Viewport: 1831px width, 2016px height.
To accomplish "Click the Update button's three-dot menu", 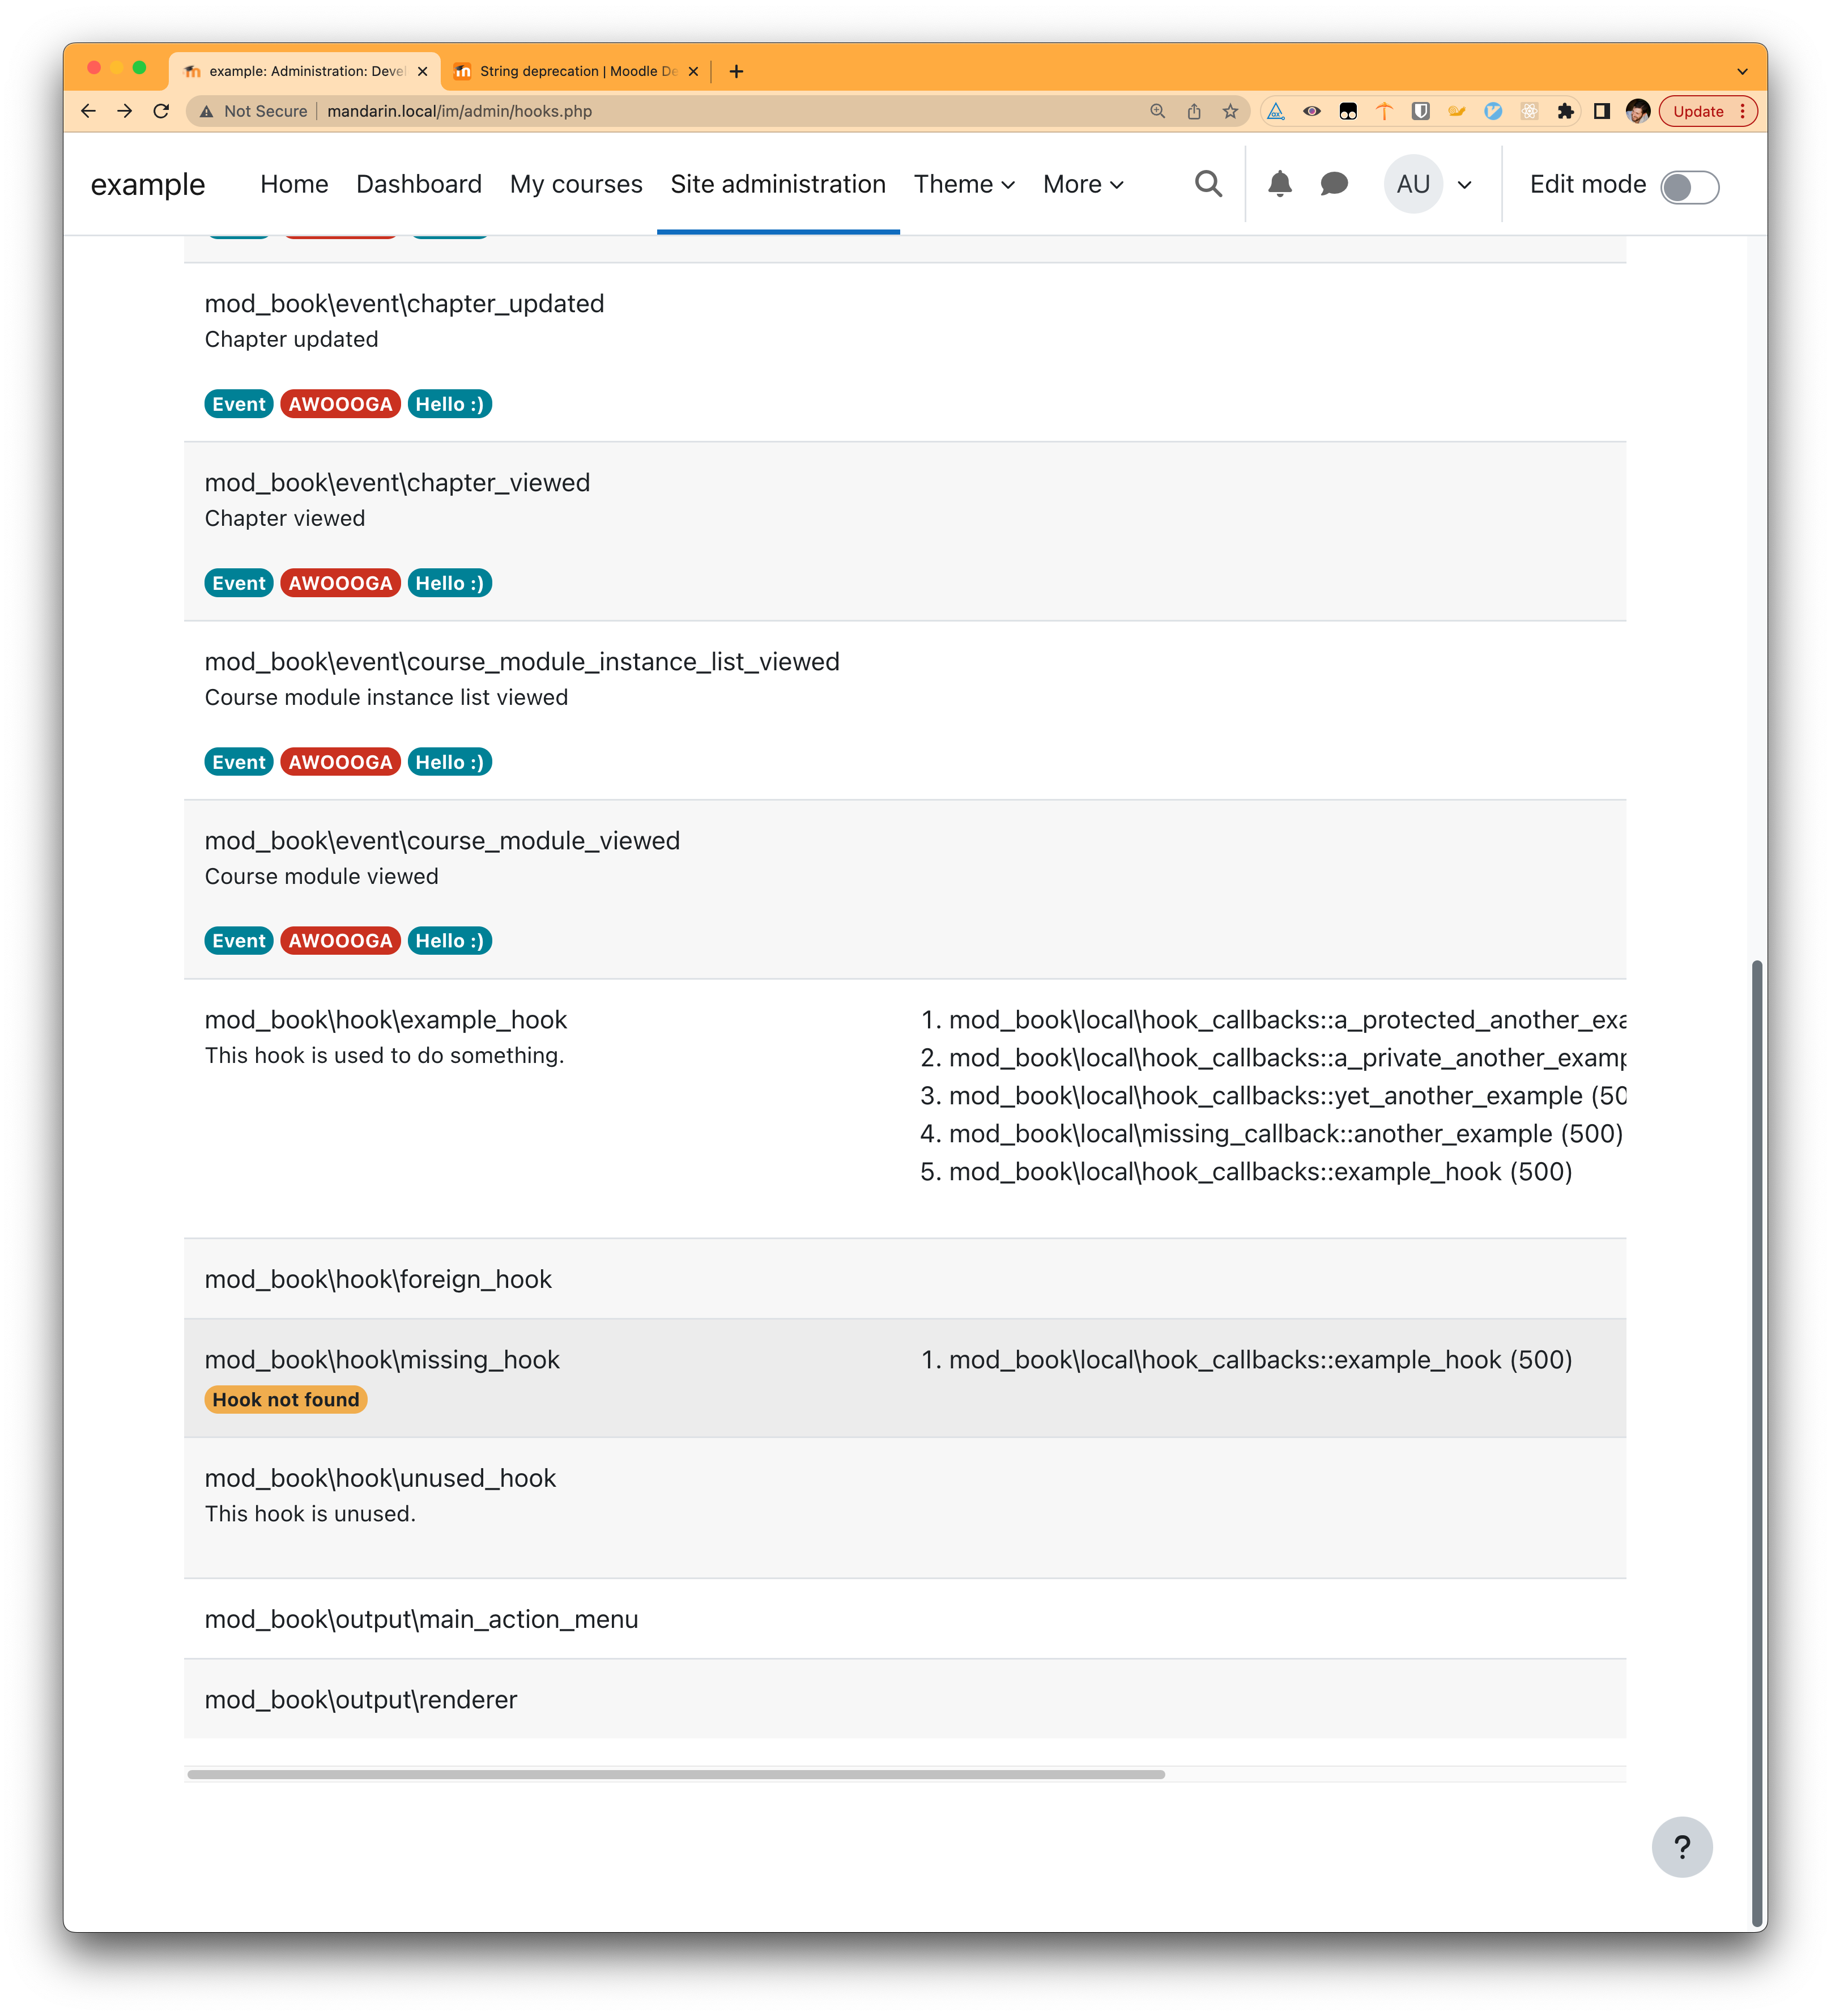I will (1743, 111).
